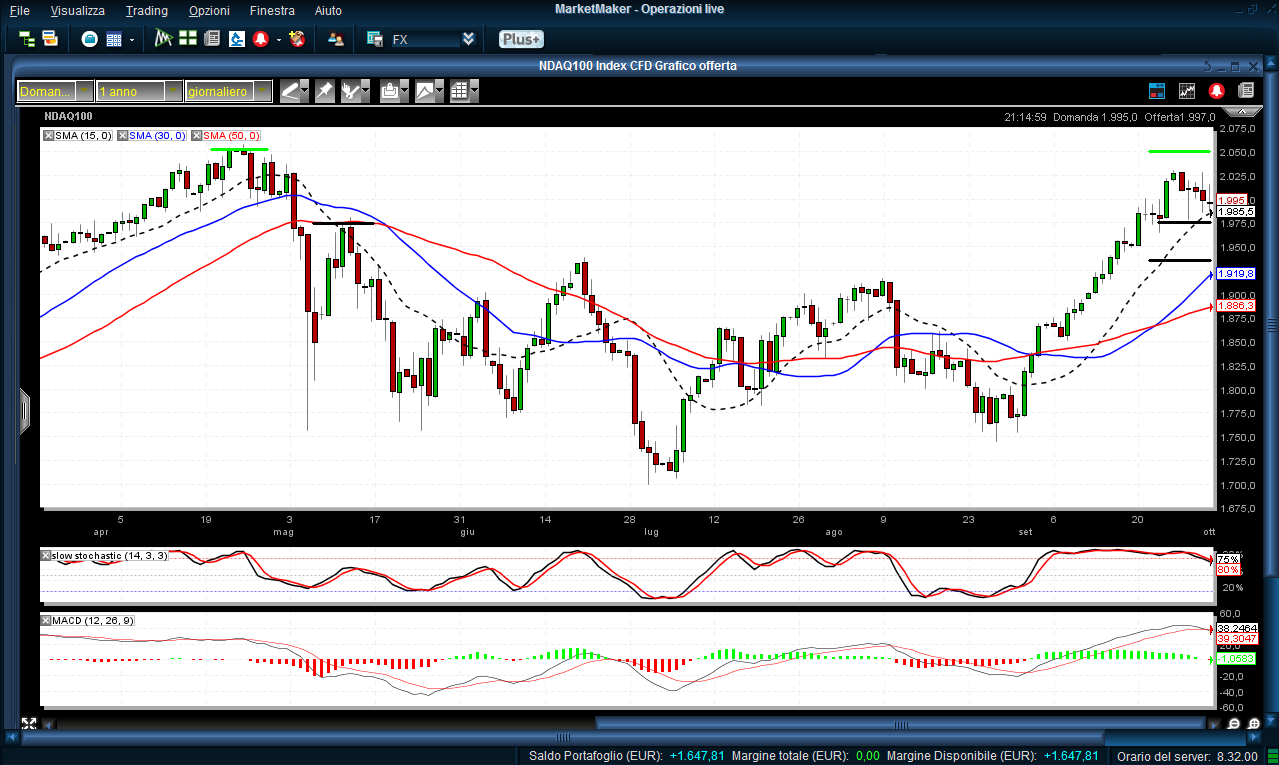This screenshot has width=1279, height=765.
Task: Close the MACD (12, 26, 9) indicator
Action: tap(46, 621)
